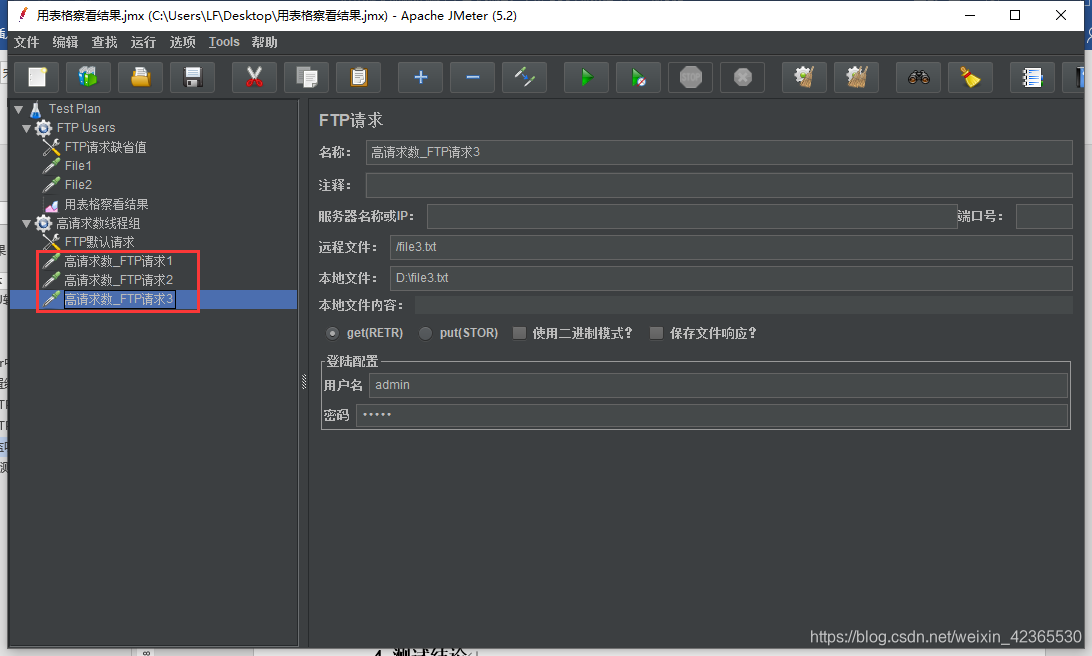The image size is (1092, 656).
Task: Click the Clear All results broom icon
Action: (x=856, y=77)
